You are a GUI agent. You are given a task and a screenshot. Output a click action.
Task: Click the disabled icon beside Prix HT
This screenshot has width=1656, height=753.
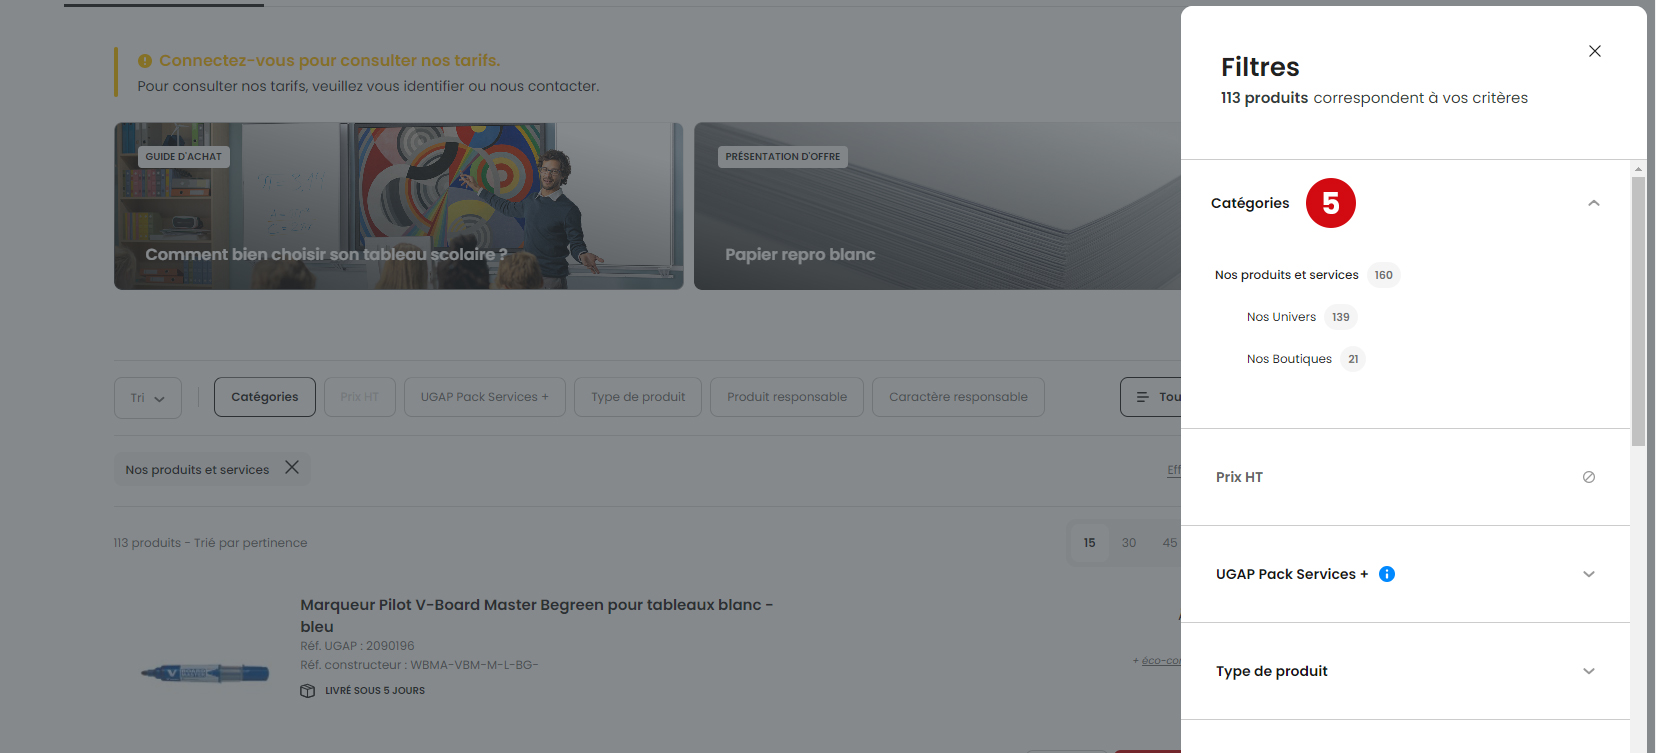(x=1589, y=477)
